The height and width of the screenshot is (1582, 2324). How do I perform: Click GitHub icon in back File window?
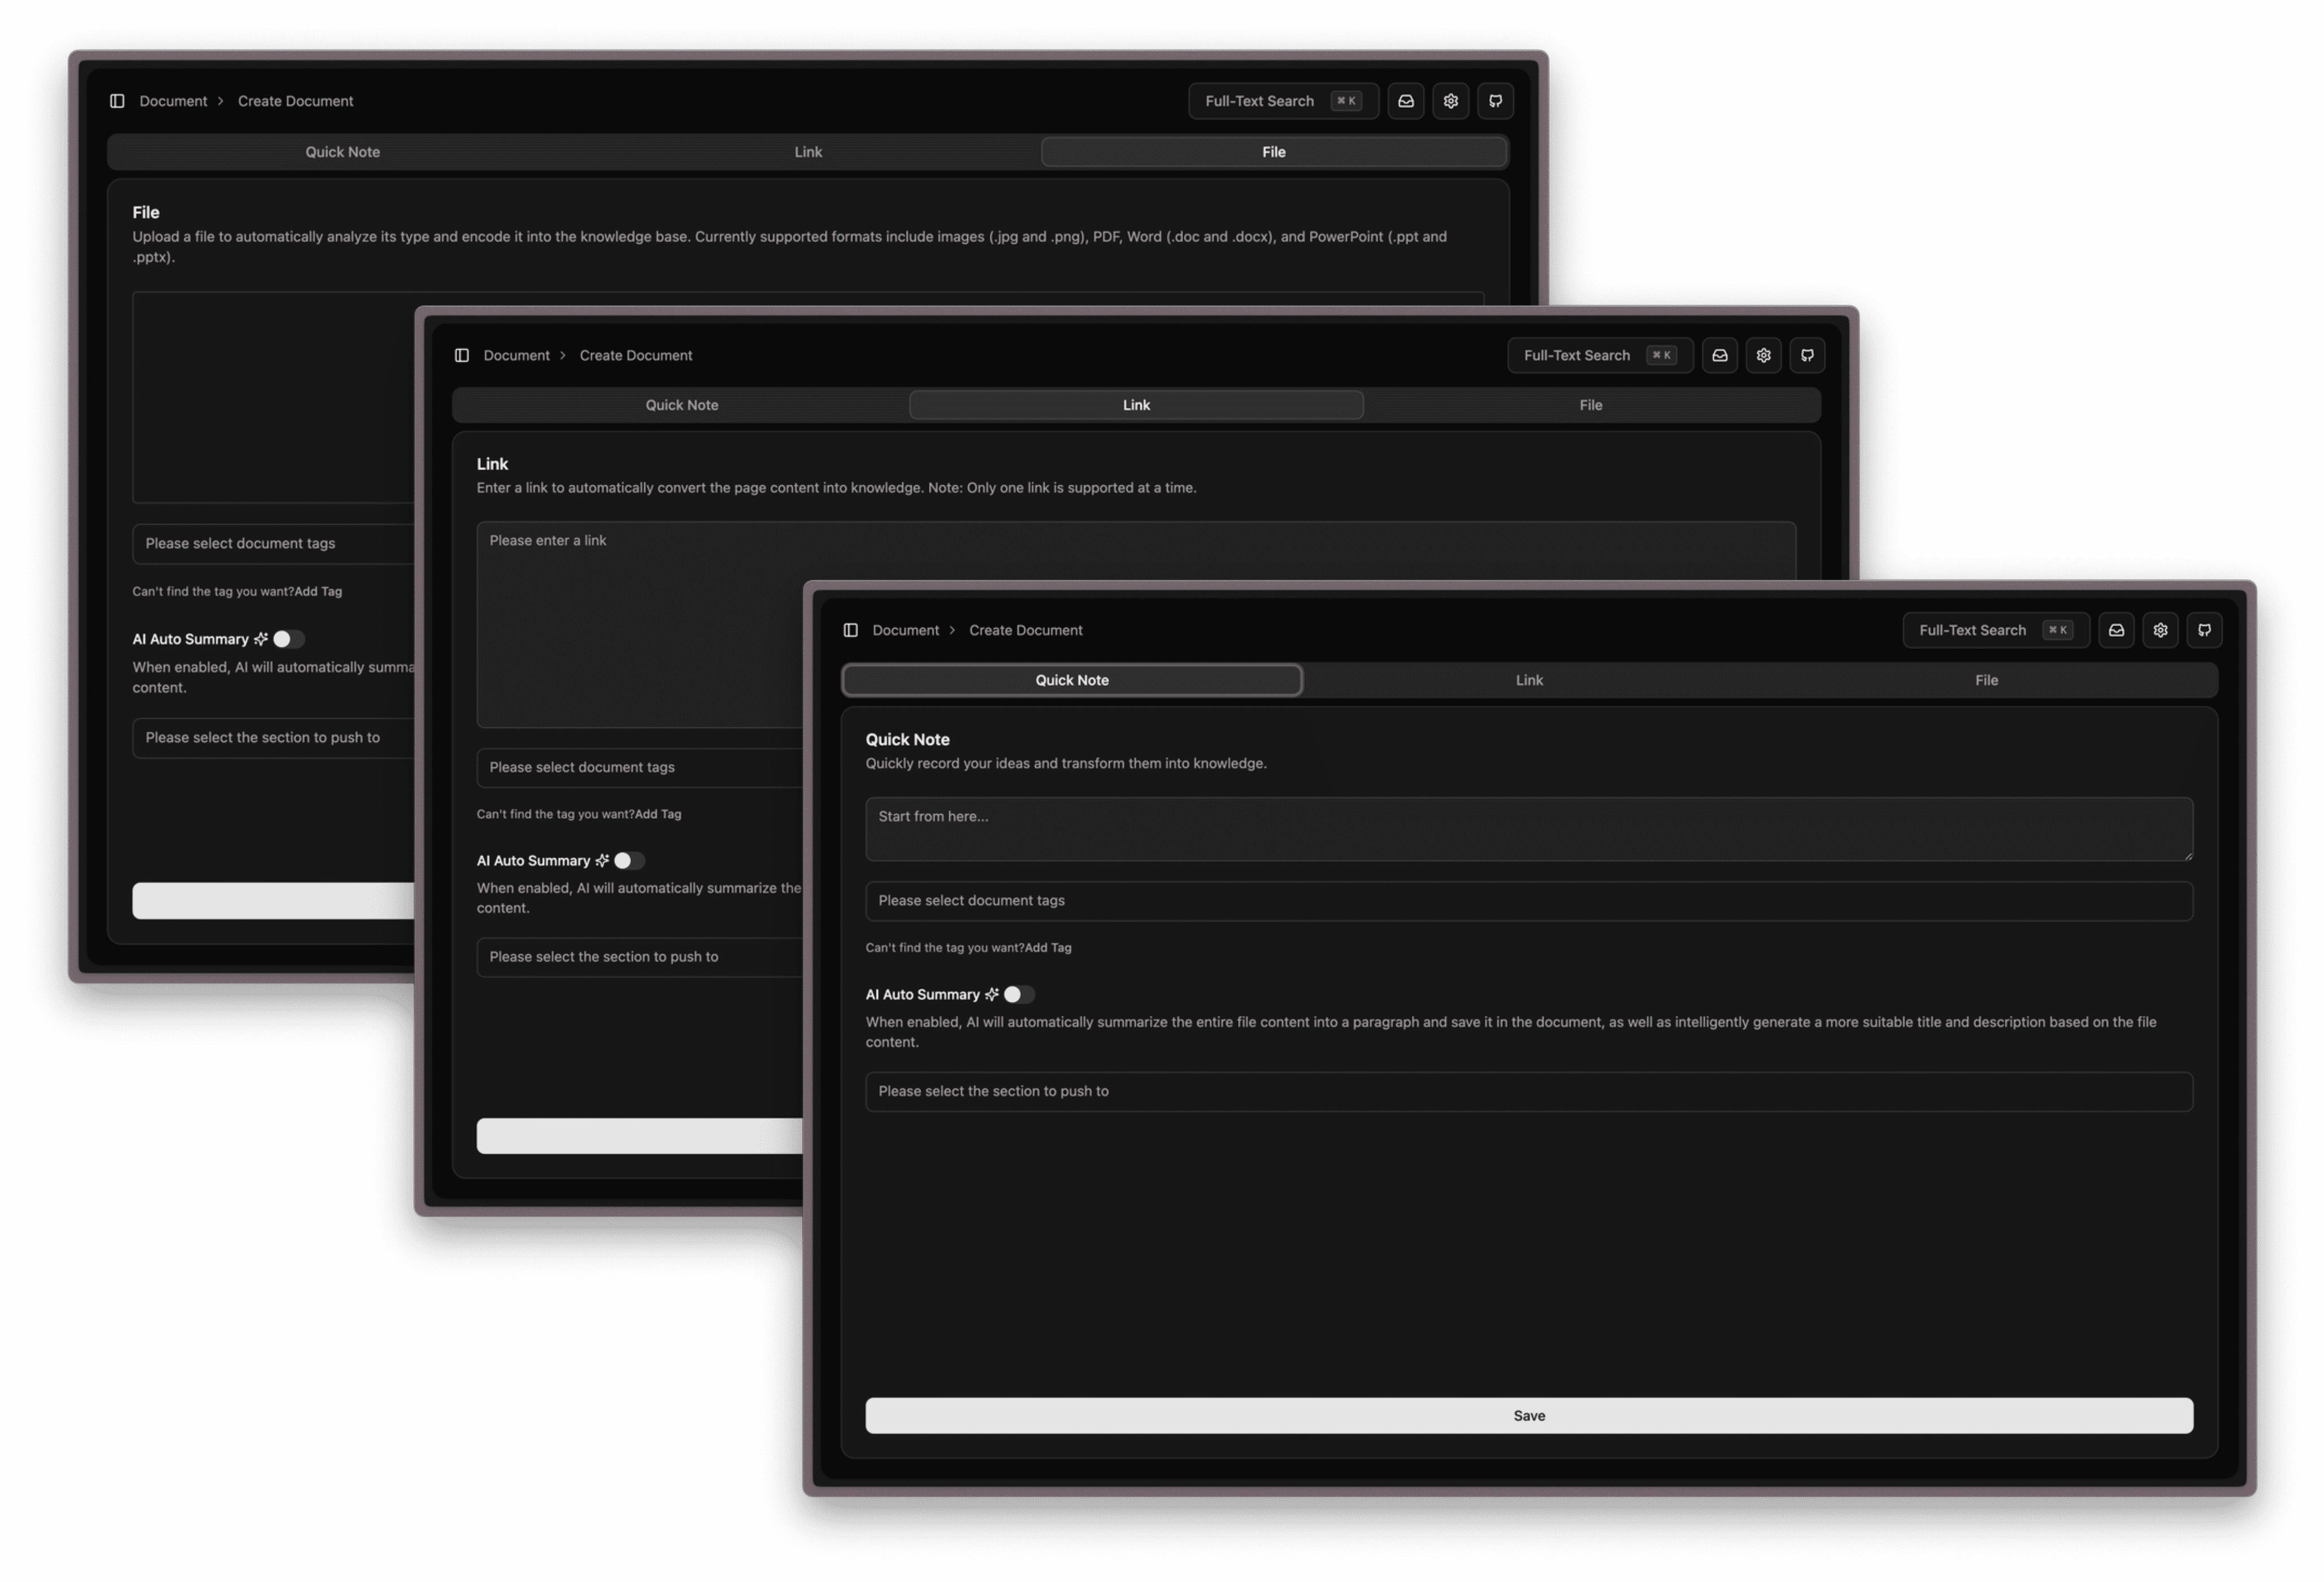coord(1495,101)
